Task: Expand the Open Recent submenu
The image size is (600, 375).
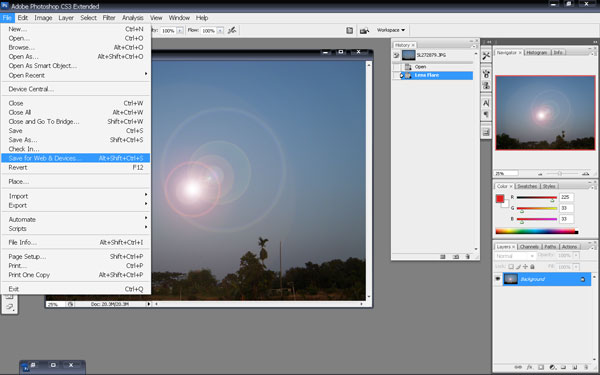Action: point(76,75)
